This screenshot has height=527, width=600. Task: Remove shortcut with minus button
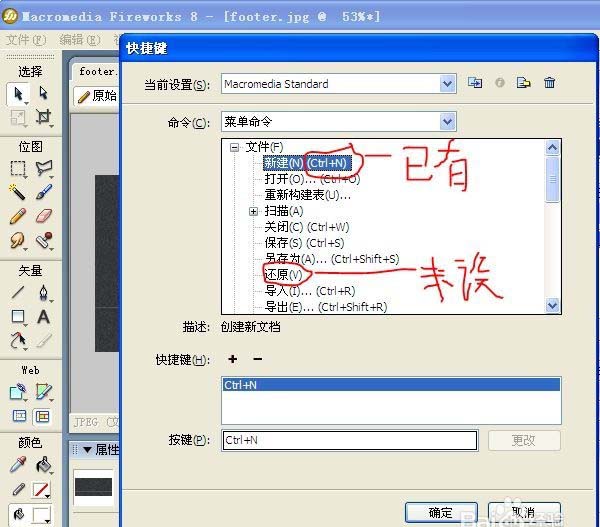(258, 359)
